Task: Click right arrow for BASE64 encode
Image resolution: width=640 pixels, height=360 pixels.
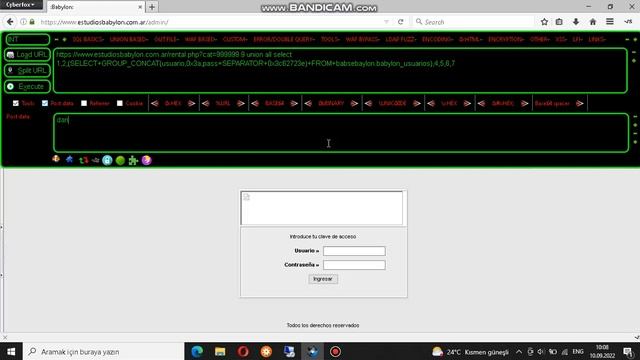Action: (x=294, y=104)
